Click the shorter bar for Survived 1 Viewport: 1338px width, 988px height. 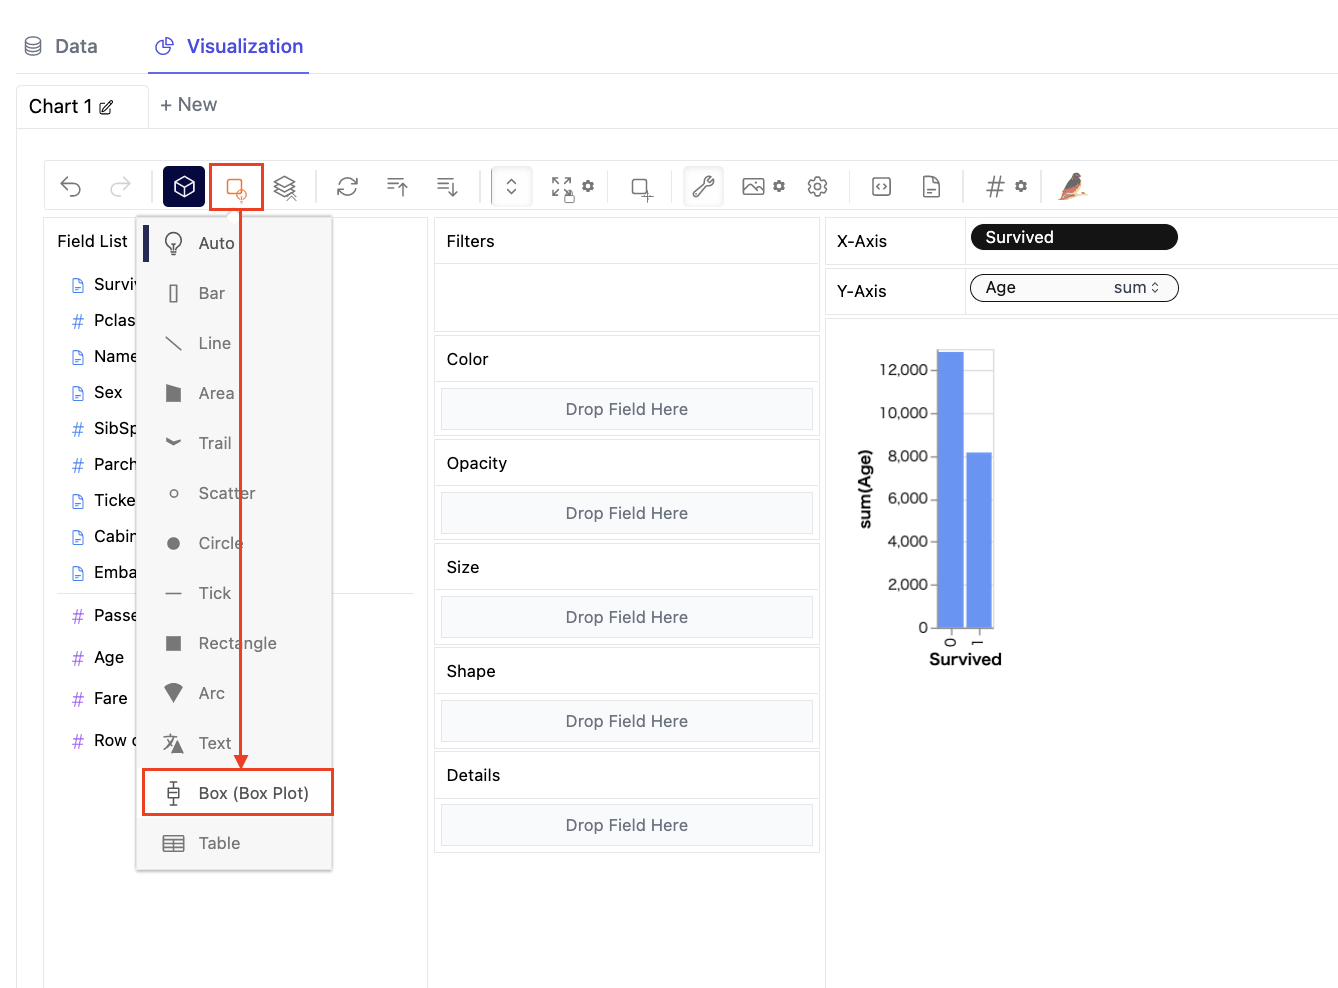point(979,540)
